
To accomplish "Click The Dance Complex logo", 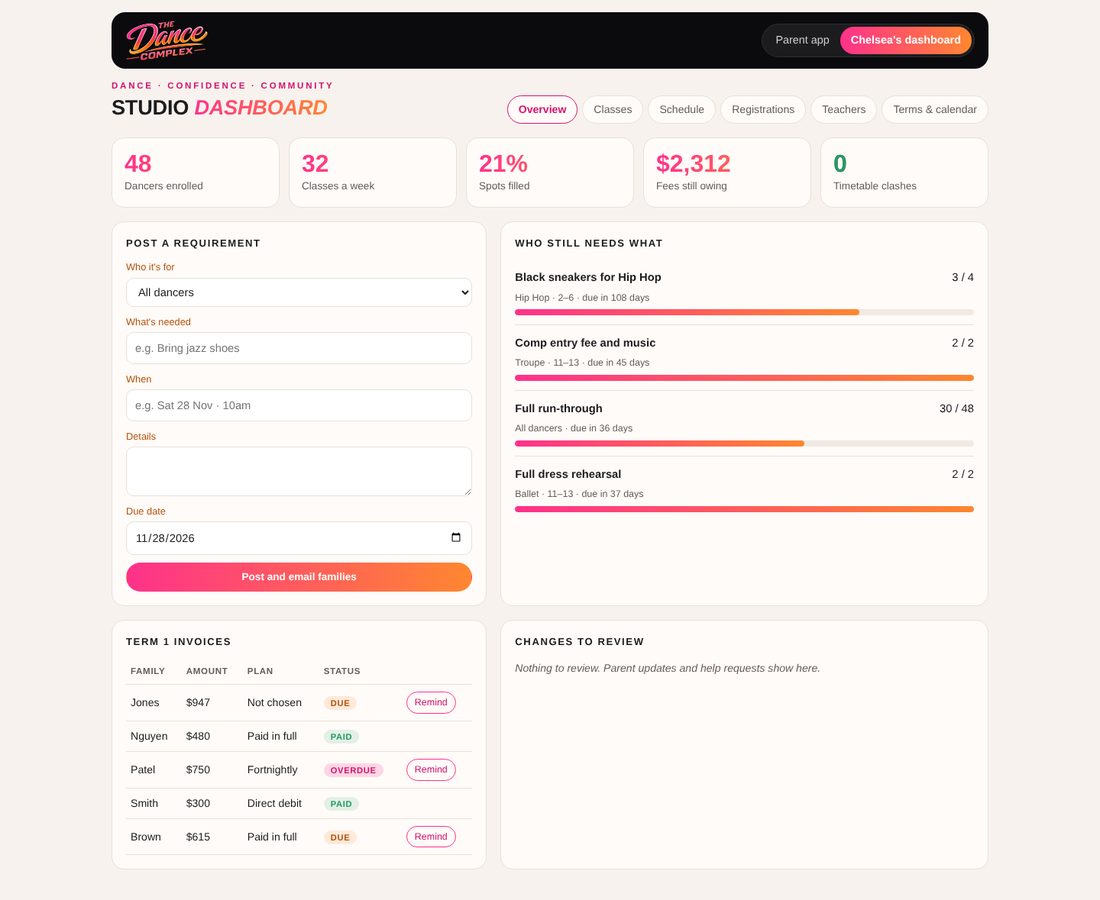I will pos(166,41).
